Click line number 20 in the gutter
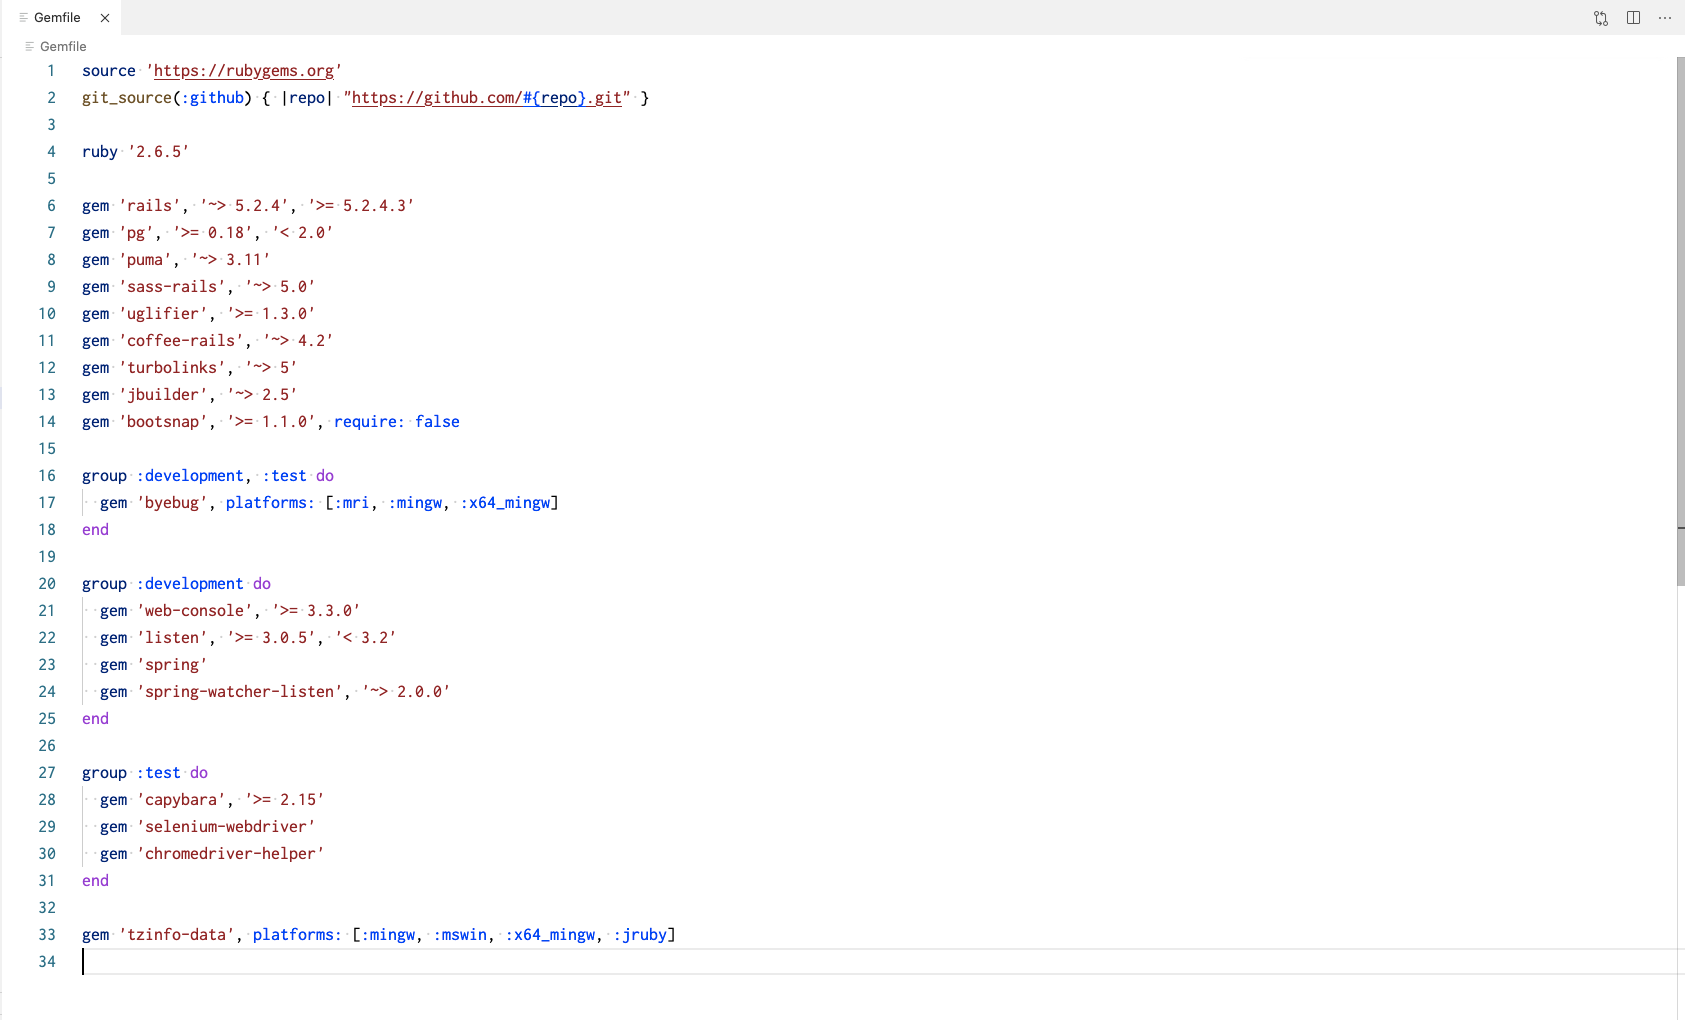This screenshot has width=1685, height=1020. coord(47,584)
